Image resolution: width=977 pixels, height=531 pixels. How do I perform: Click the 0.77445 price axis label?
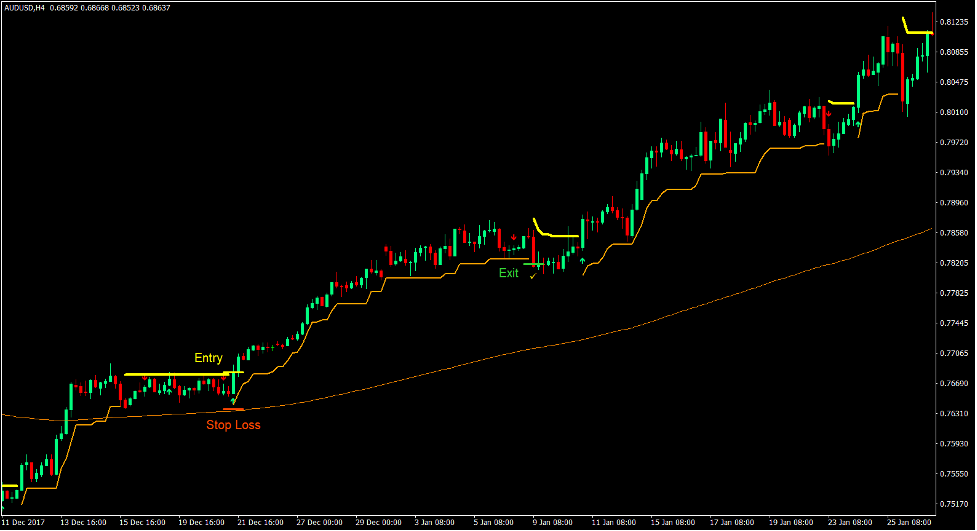point(954,323)
